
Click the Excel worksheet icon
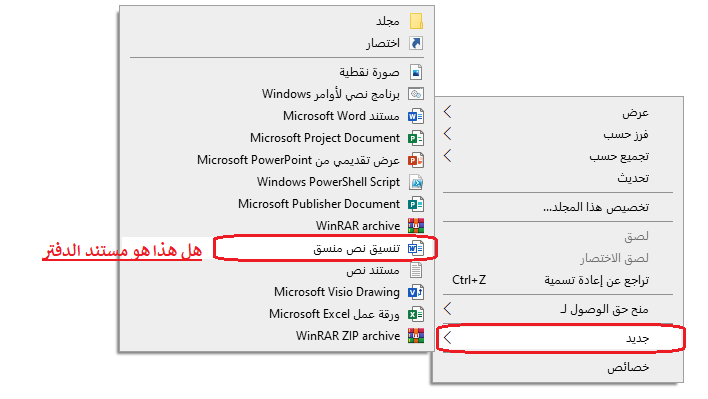[x=416, y=314]
